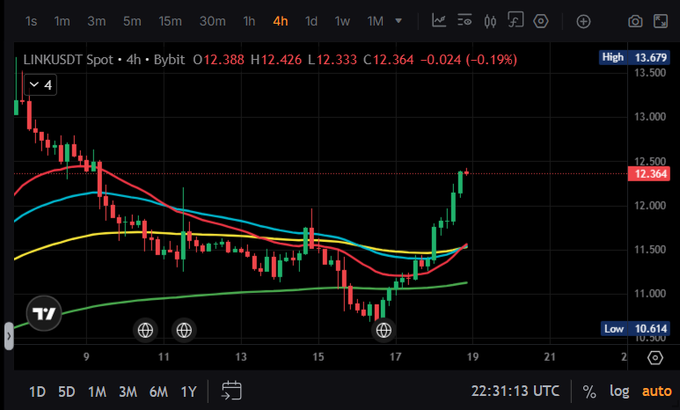Click the closing price value C12.364
Screen dimensions: 680x410
click(x=389, y=59)
